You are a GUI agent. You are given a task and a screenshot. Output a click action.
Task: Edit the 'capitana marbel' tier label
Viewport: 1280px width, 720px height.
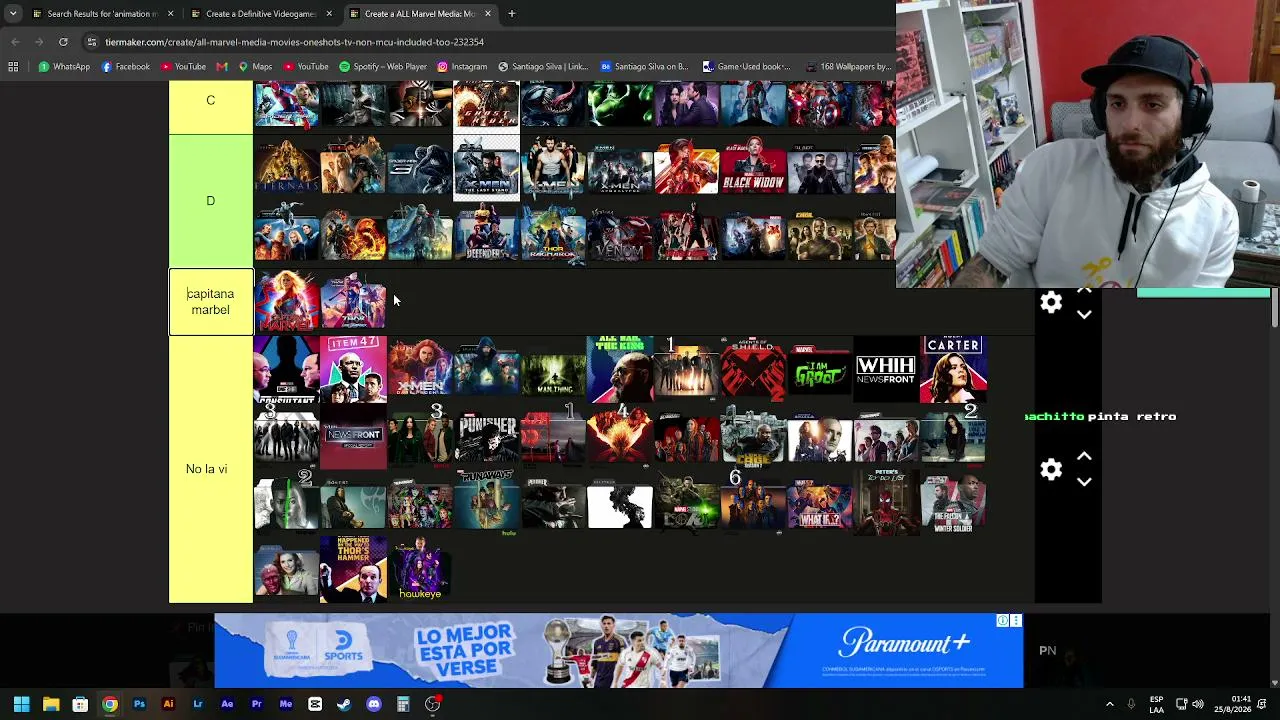(210, 302)
